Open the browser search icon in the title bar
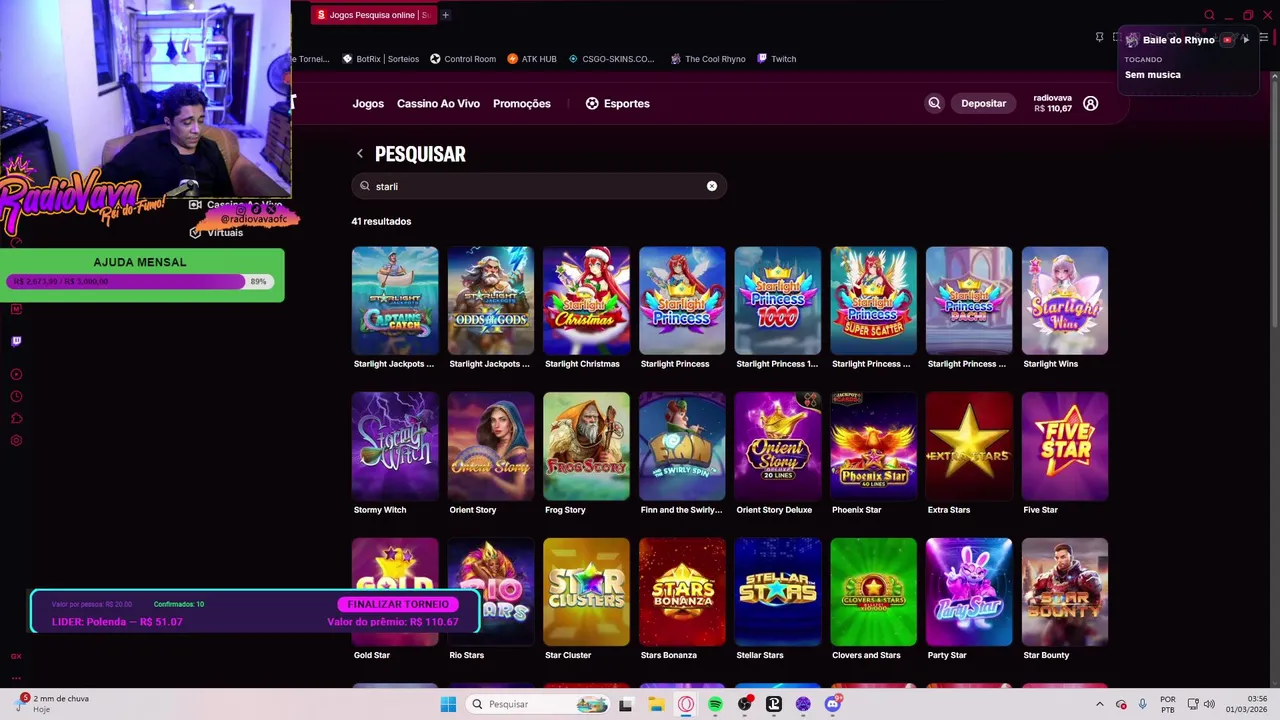Screen dimensions: 1280x720 (x=1209, y=15)
